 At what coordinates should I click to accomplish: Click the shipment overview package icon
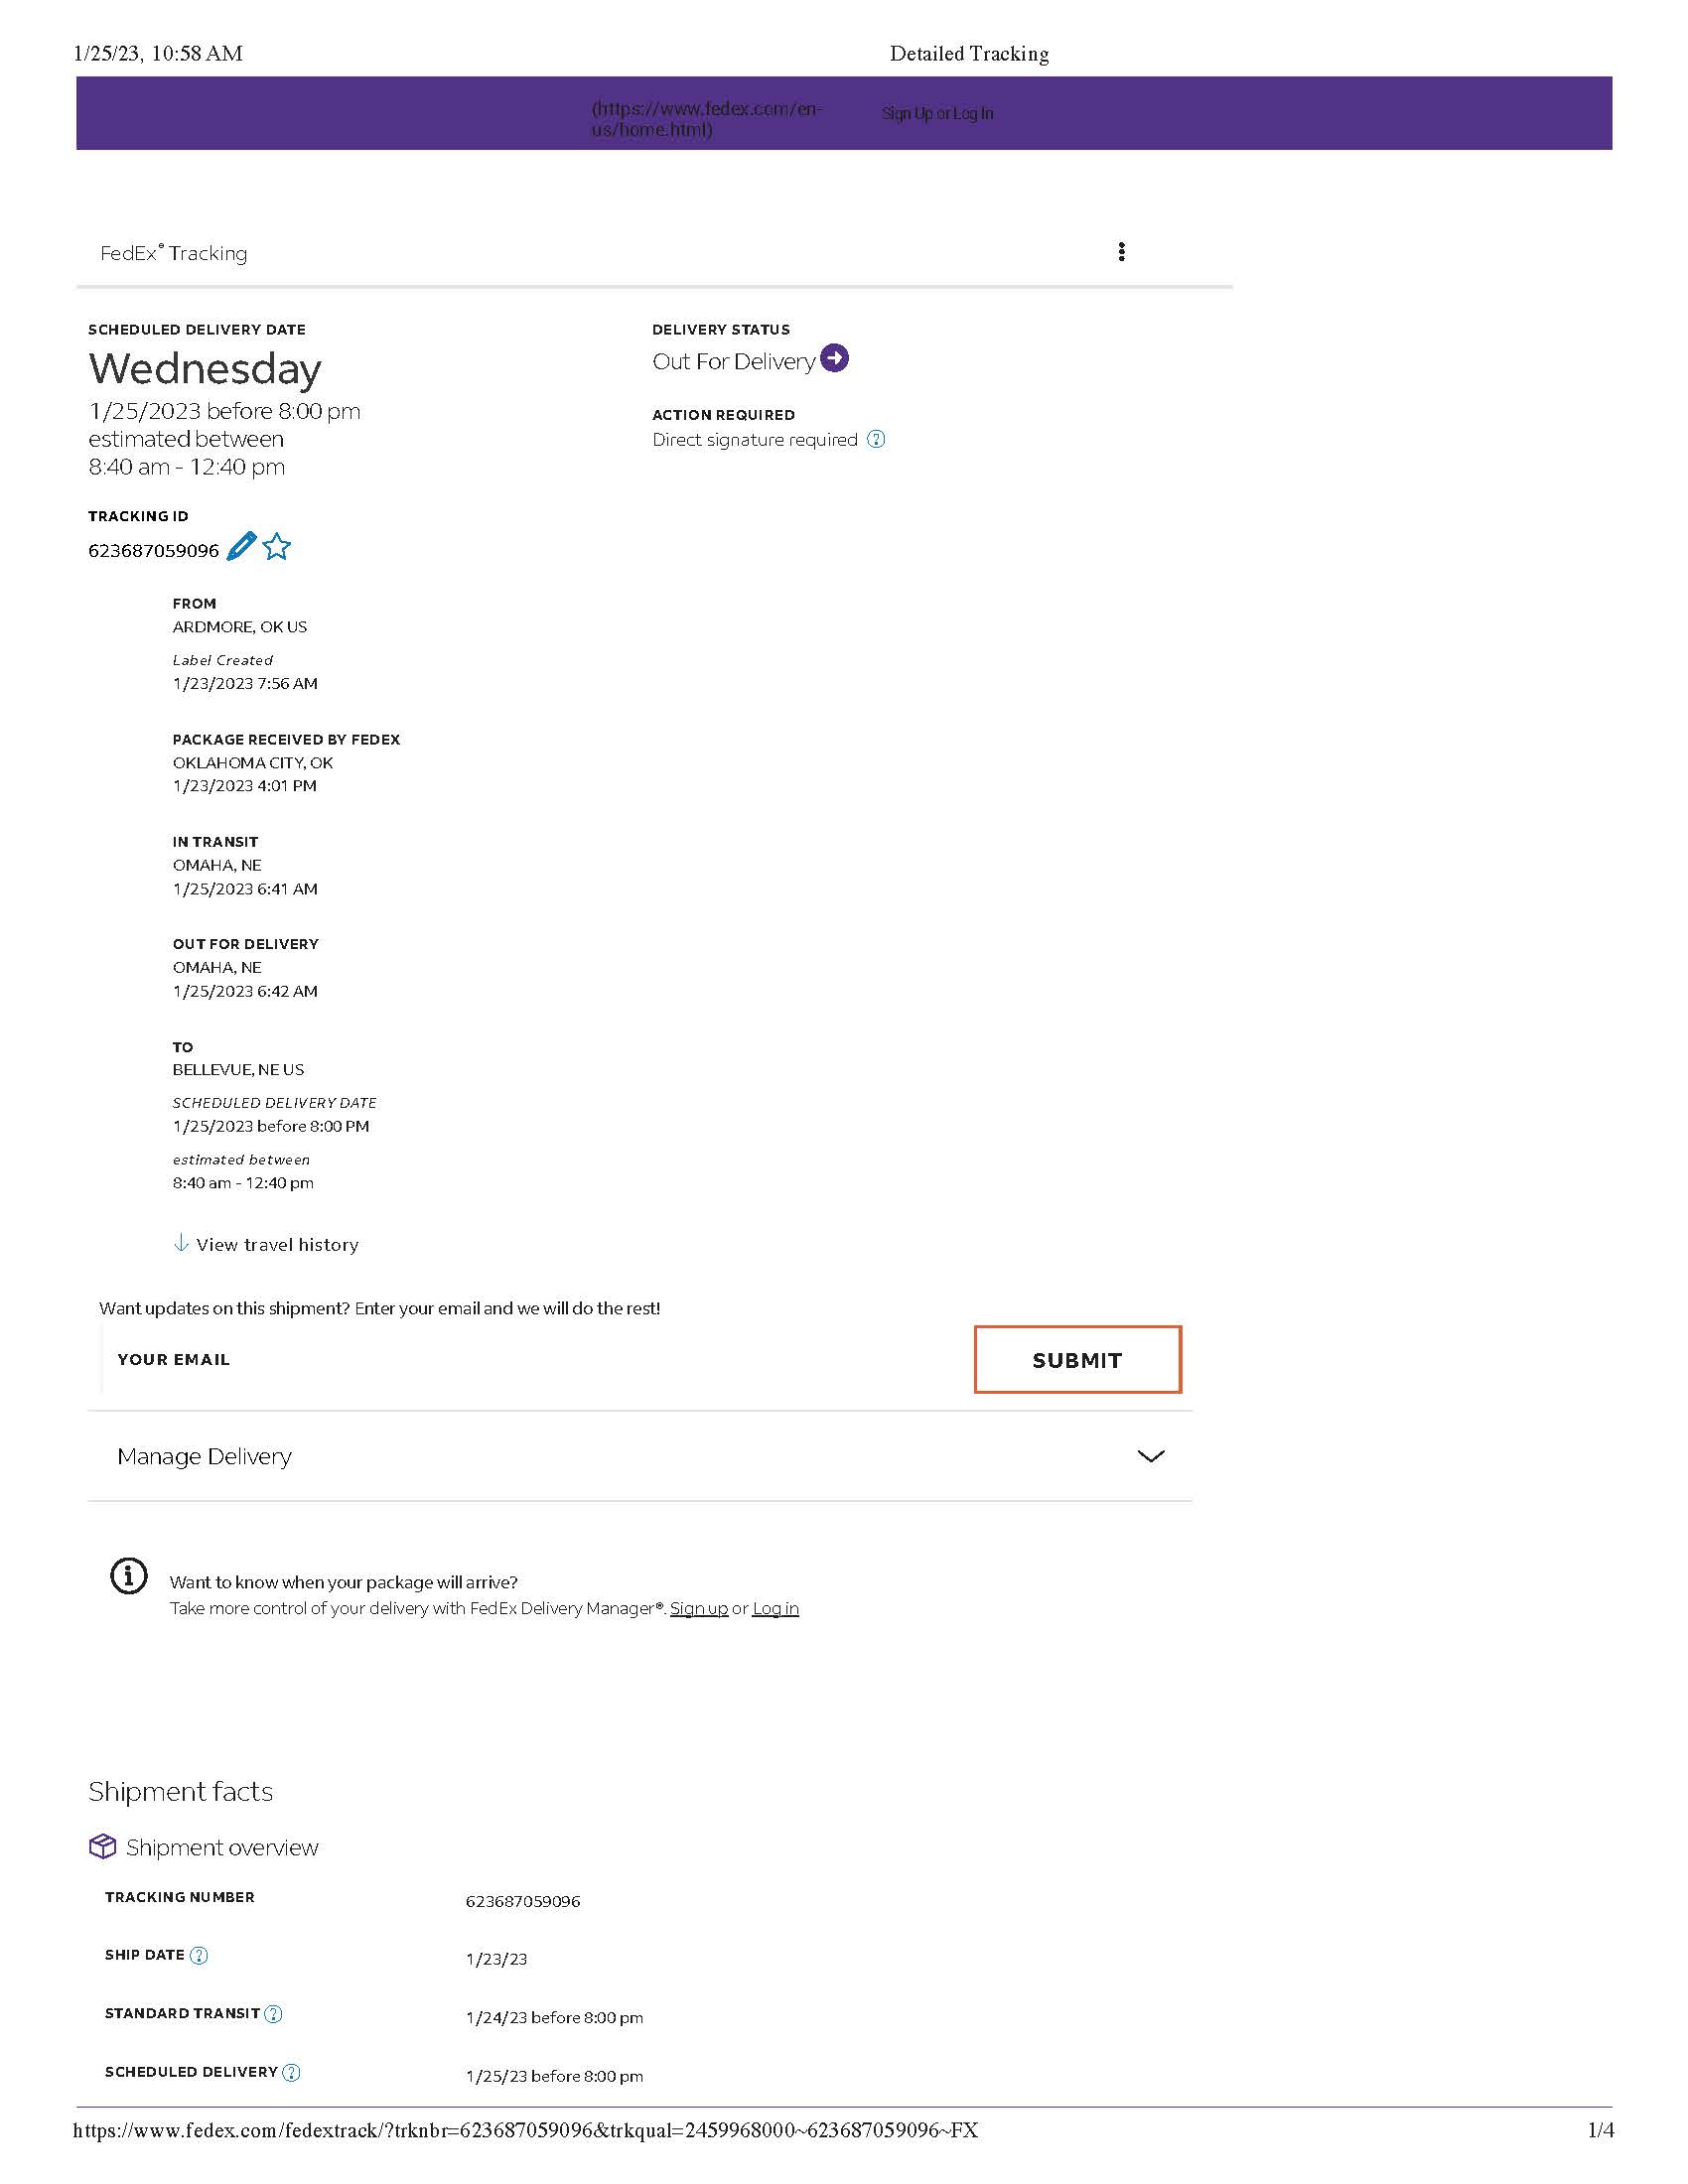[103, 1846]
